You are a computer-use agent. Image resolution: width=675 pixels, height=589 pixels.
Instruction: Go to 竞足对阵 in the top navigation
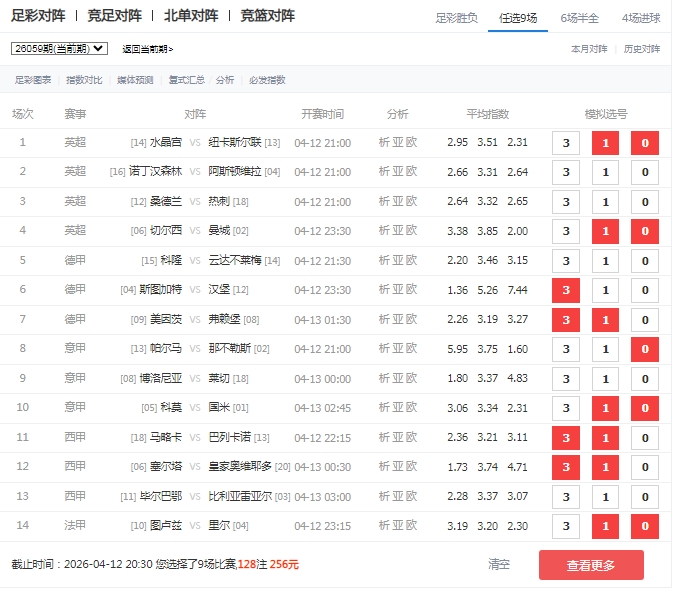pos(115,16)
